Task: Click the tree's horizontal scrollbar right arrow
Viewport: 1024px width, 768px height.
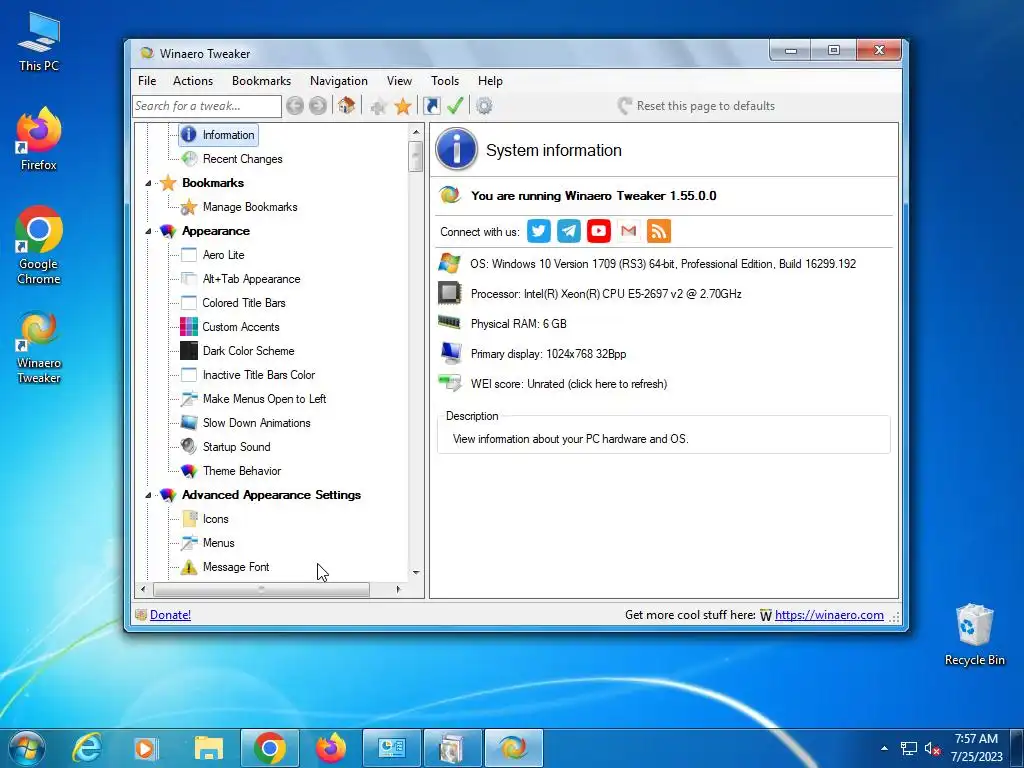Action: (398, 589)
